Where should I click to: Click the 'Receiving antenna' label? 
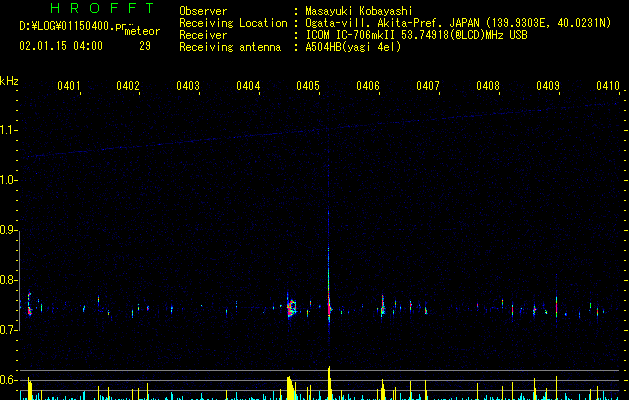point(230,47)
